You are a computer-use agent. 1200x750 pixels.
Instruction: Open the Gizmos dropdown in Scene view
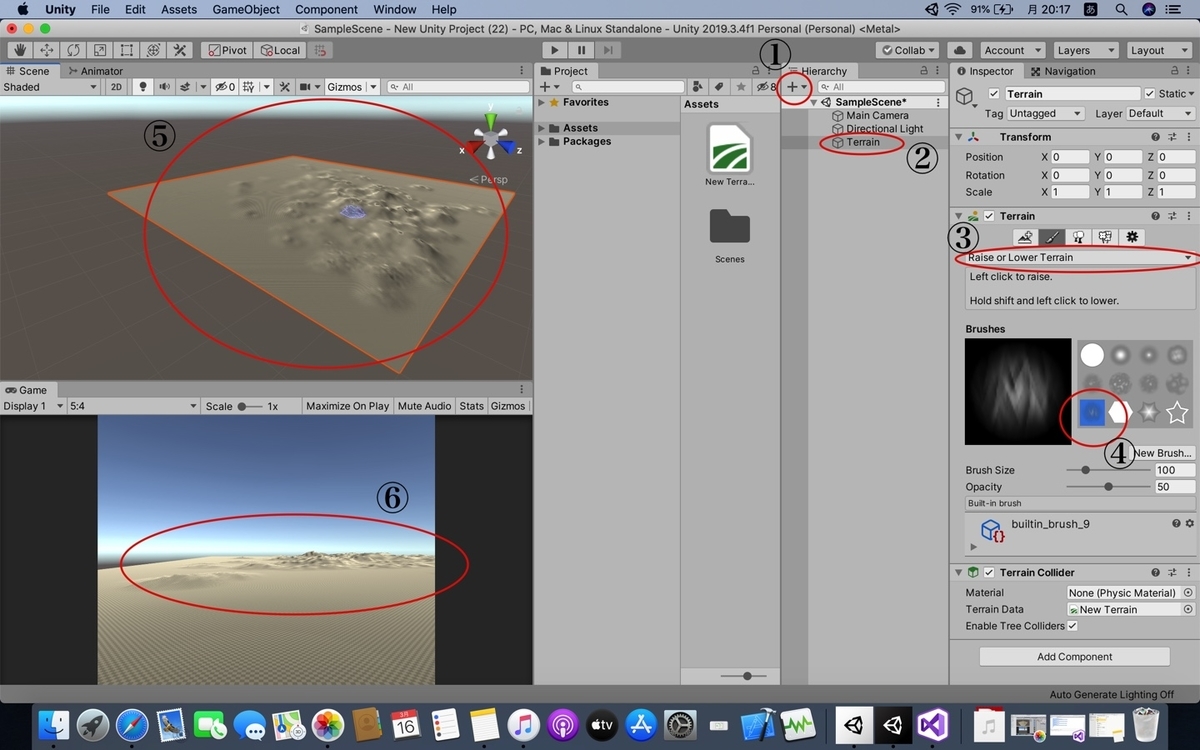[351, 87]
